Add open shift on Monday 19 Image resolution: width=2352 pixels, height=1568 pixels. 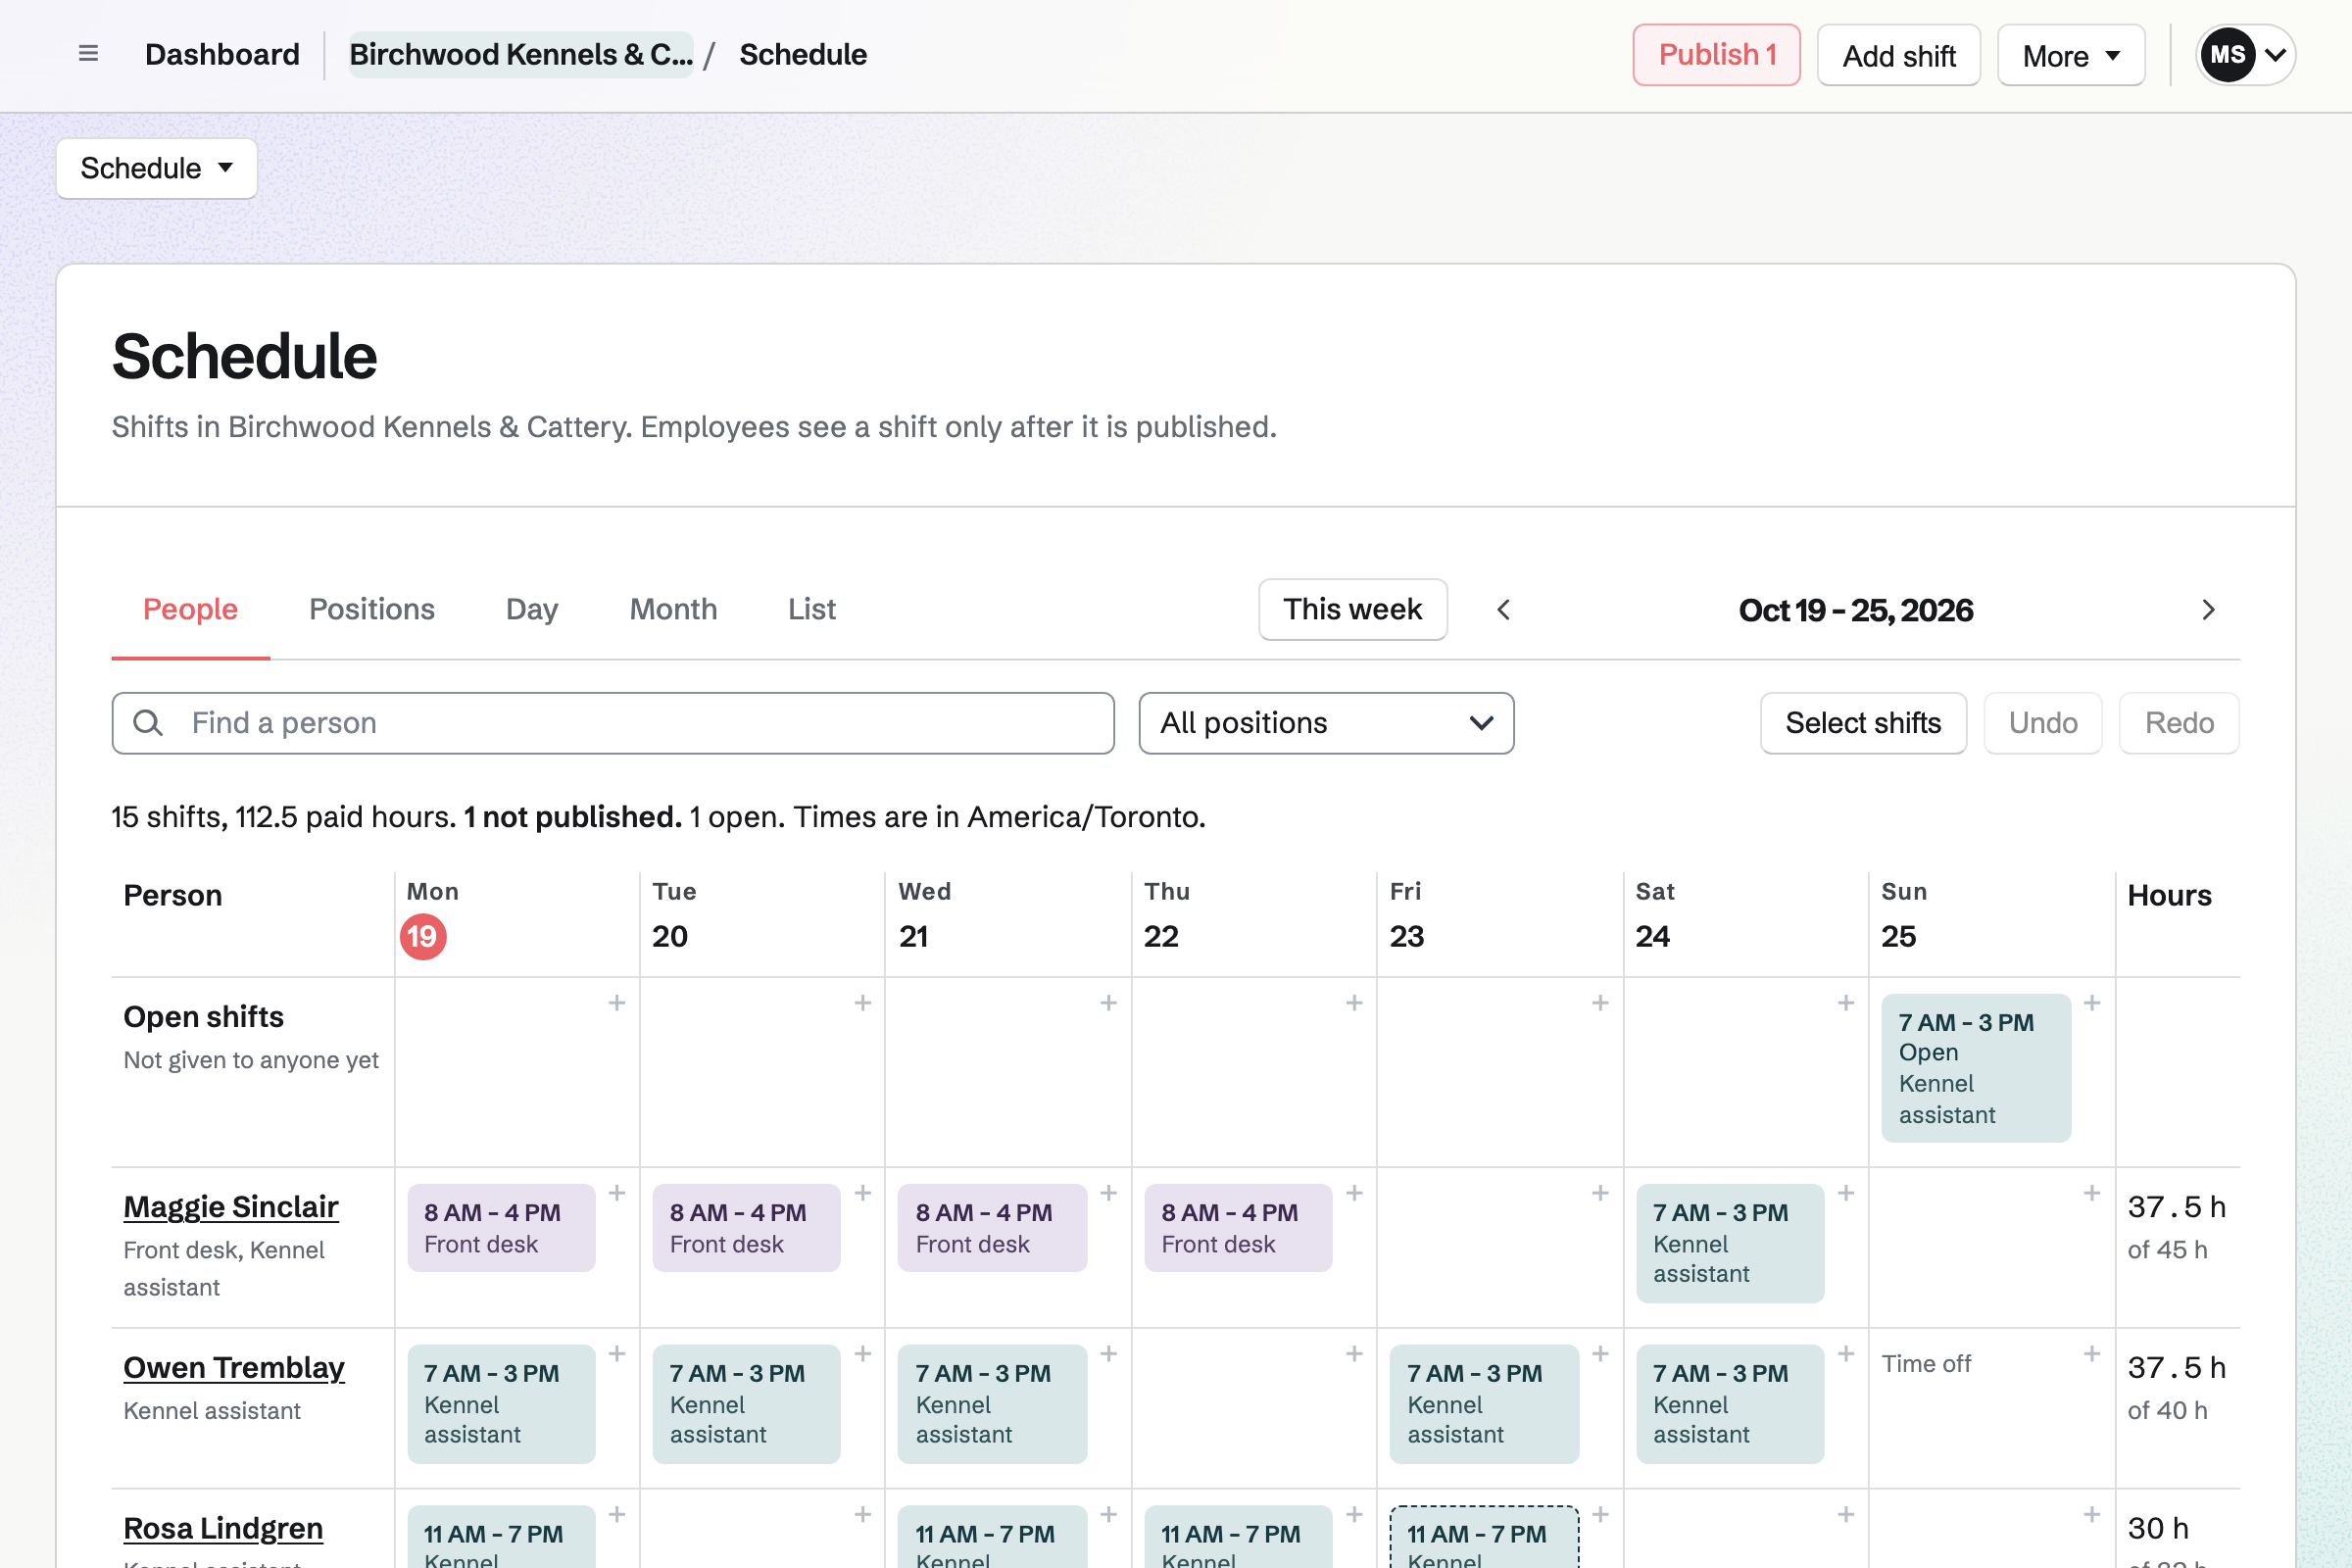(x=617, y=1003)
